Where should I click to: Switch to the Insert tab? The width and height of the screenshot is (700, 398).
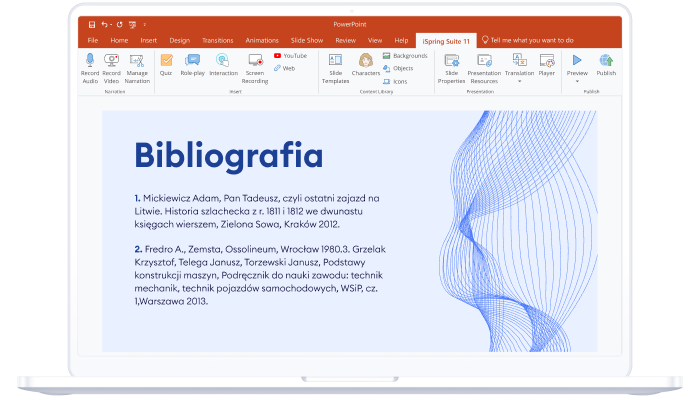tap(149, 40)
